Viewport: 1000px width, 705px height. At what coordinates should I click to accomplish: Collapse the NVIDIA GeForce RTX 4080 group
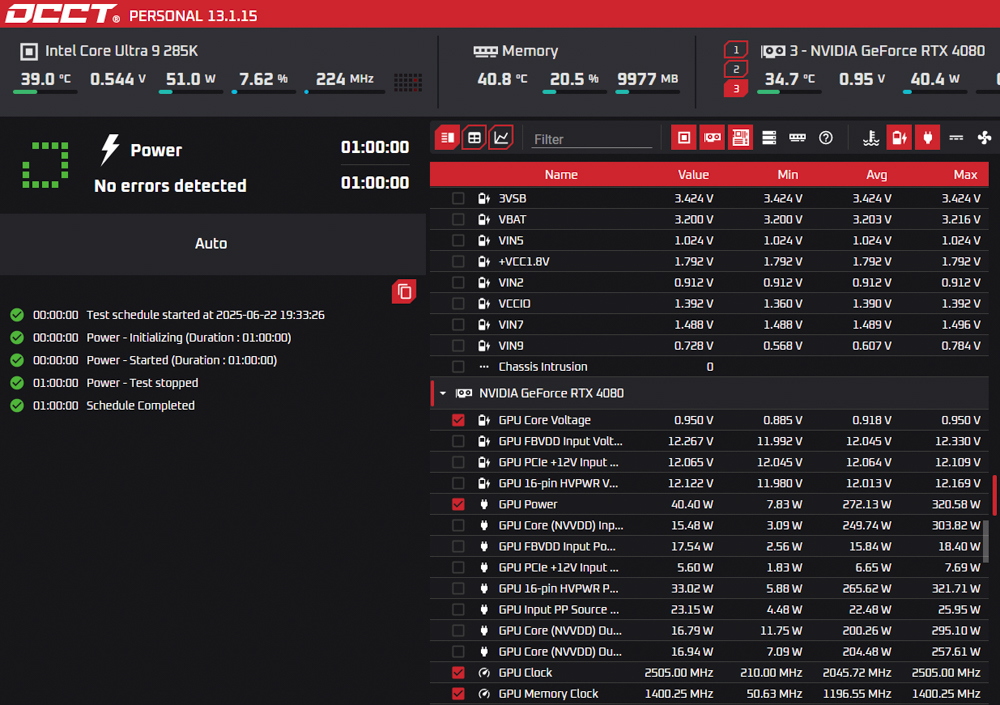click(443, 394)
